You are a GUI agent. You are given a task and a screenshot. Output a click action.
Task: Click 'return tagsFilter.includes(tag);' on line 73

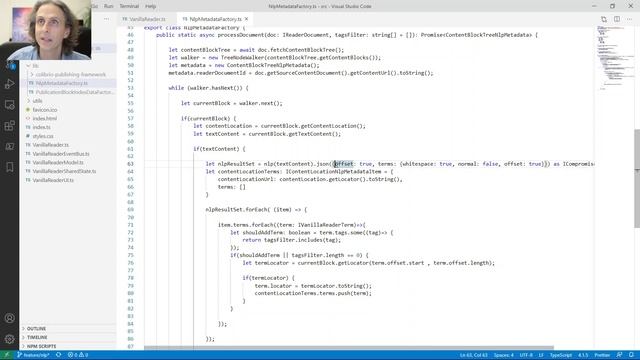[291, 240]
